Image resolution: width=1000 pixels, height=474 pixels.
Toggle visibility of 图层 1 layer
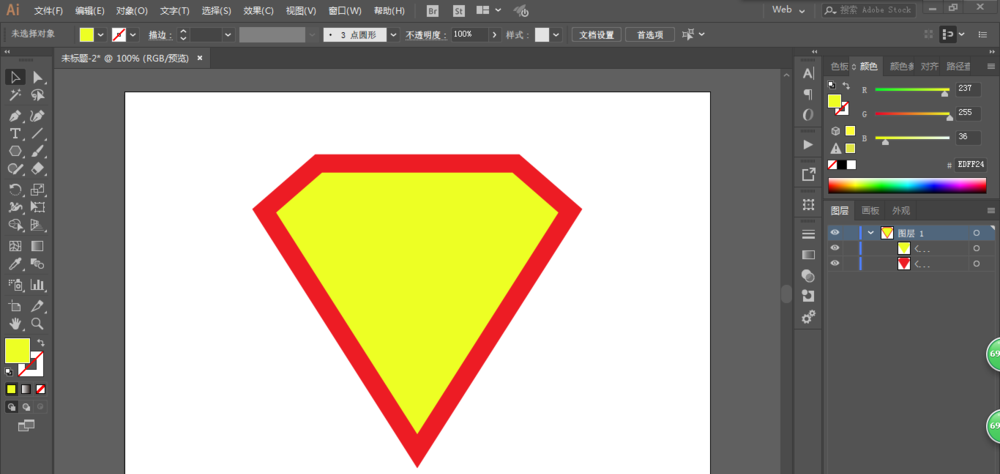(x=835, y=233)
